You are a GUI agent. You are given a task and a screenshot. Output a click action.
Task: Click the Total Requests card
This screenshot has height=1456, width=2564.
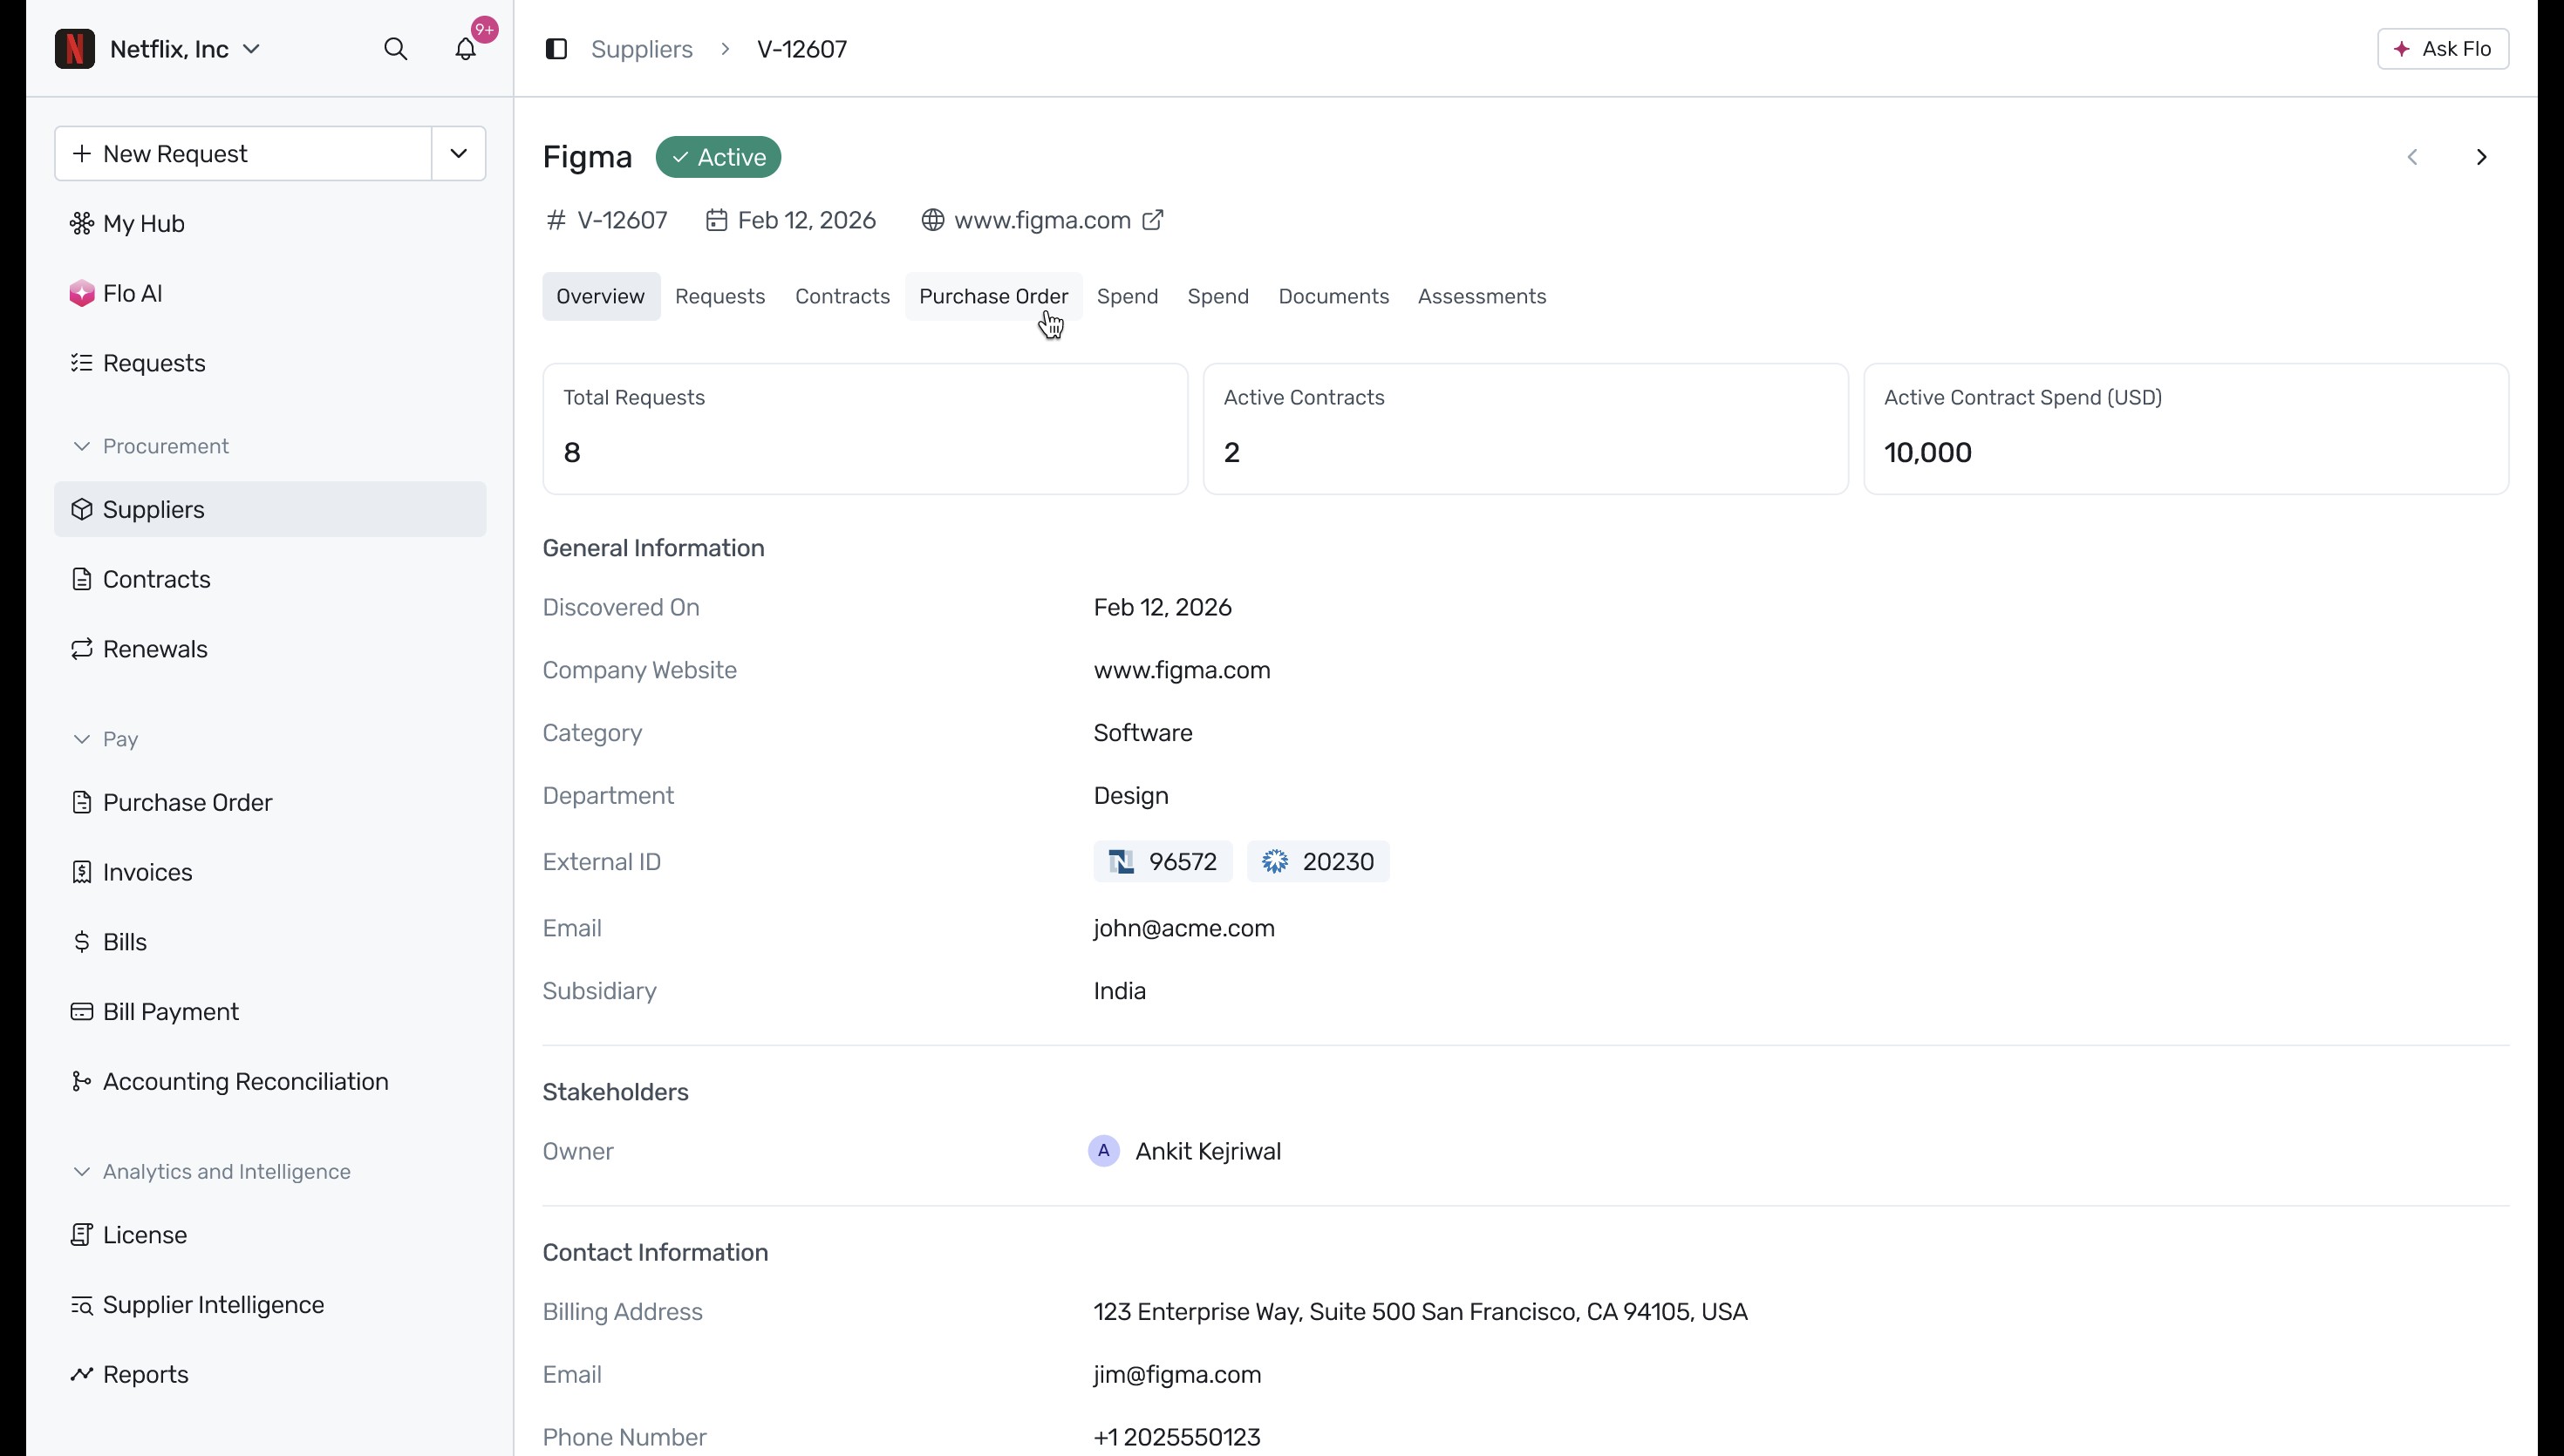pyautogui.click(x=866, y=429)
